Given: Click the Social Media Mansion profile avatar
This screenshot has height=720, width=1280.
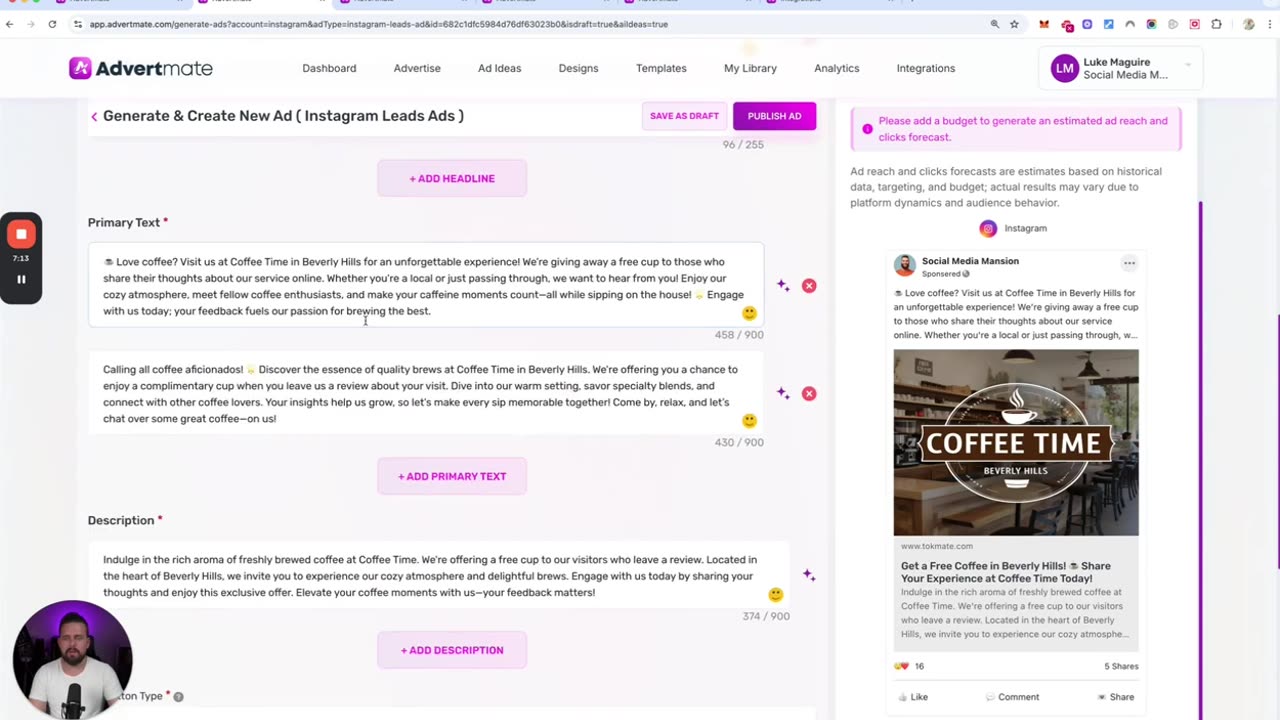Looking at the screenshot, I should point(905,266).
